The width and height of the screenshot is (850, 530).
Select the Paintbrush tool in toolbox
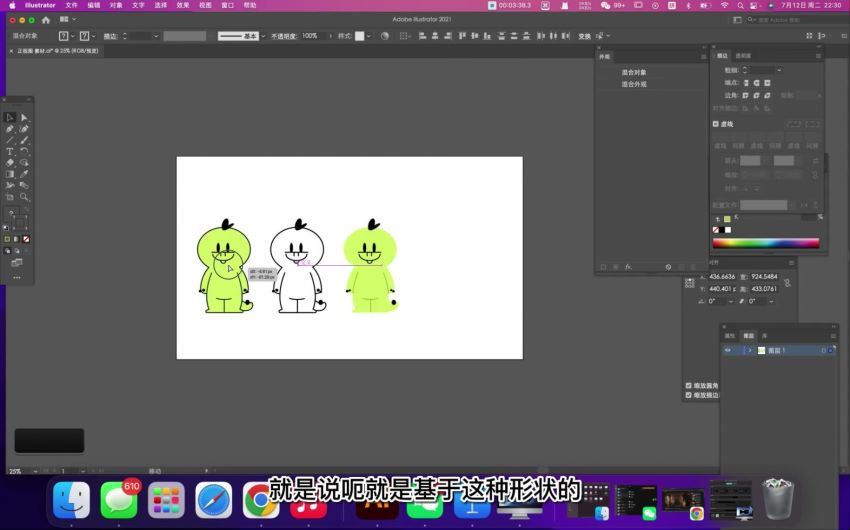pyautogui.click(x=24, y=140)
